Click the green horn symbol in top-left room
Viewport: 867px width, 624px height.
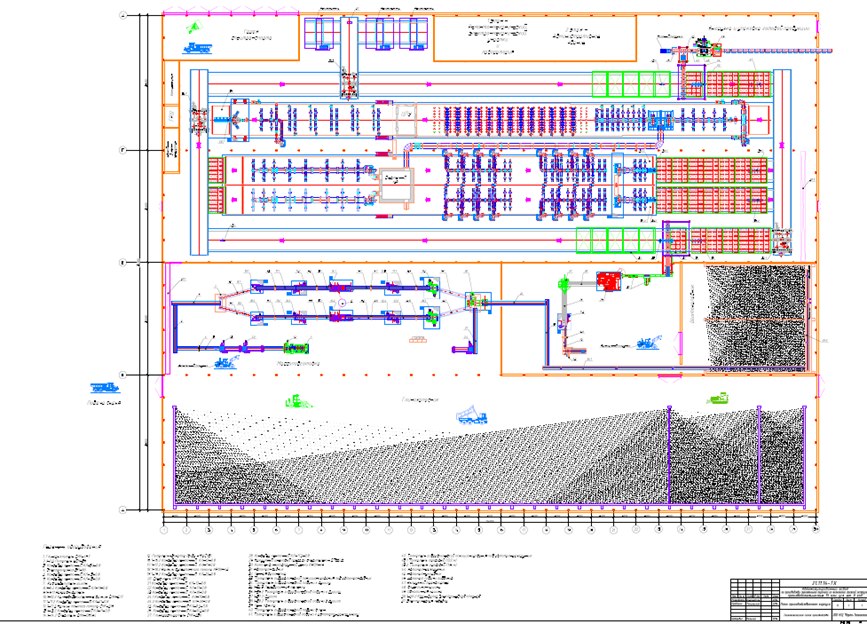click(194, 27)
